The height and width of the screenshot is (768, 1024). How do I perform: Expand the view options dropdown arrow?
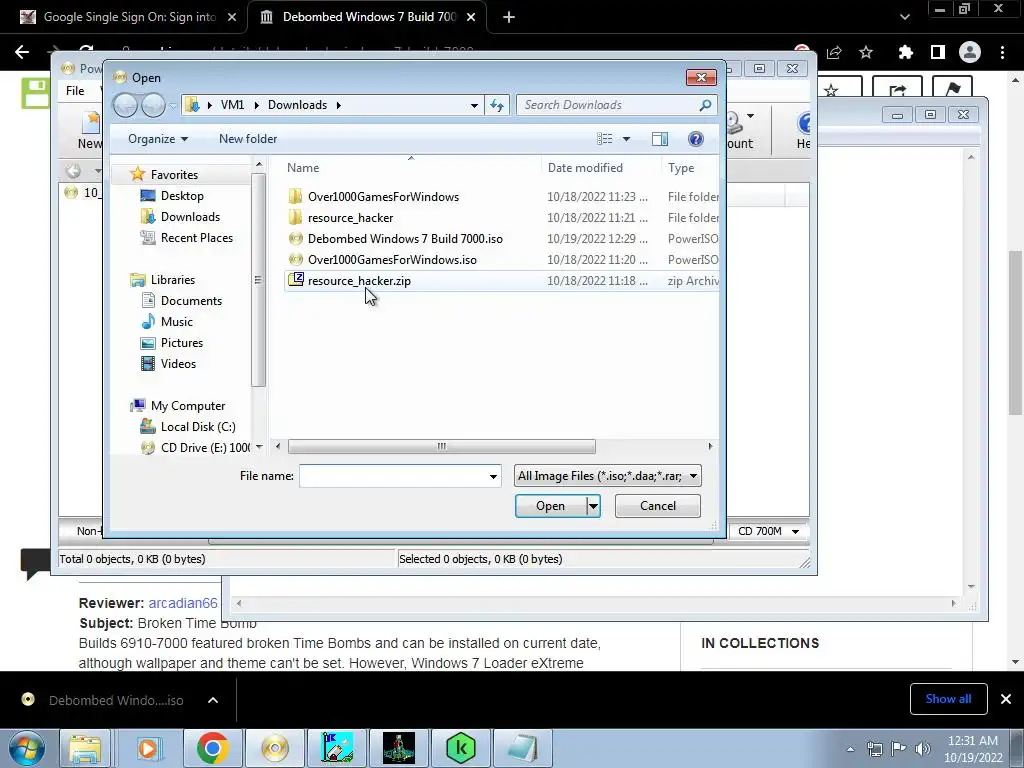pos(626,138)
